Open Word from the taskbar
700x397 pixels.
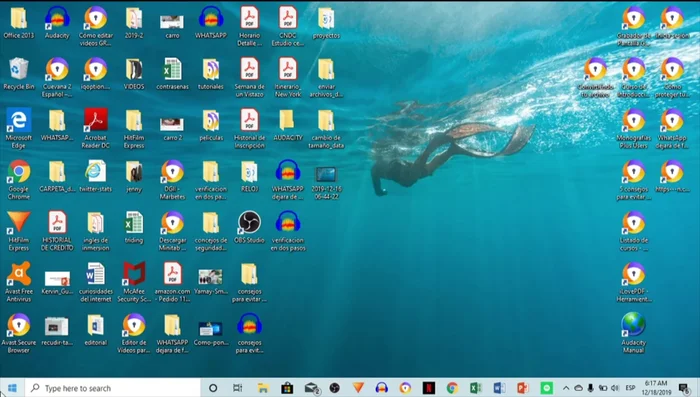(x=500, y=388)
